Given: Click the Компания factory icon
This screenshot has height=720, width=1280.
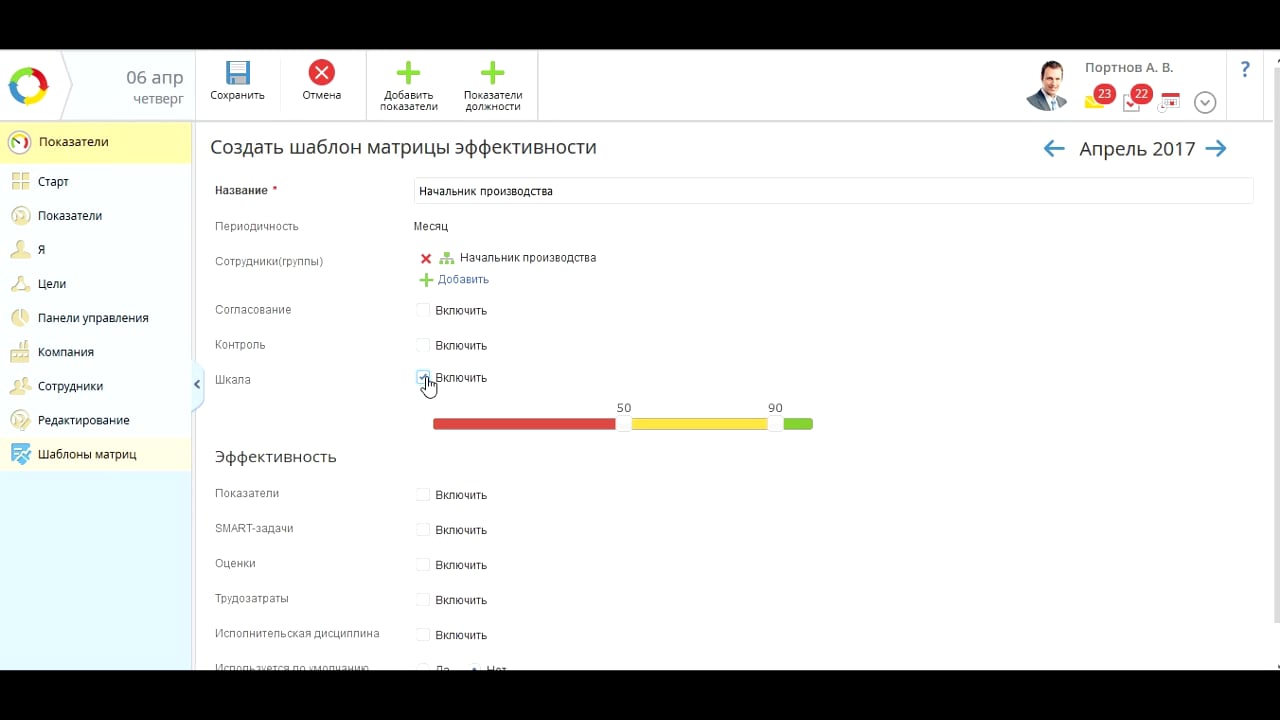Looking at the screenshot, I should [20, 352].
